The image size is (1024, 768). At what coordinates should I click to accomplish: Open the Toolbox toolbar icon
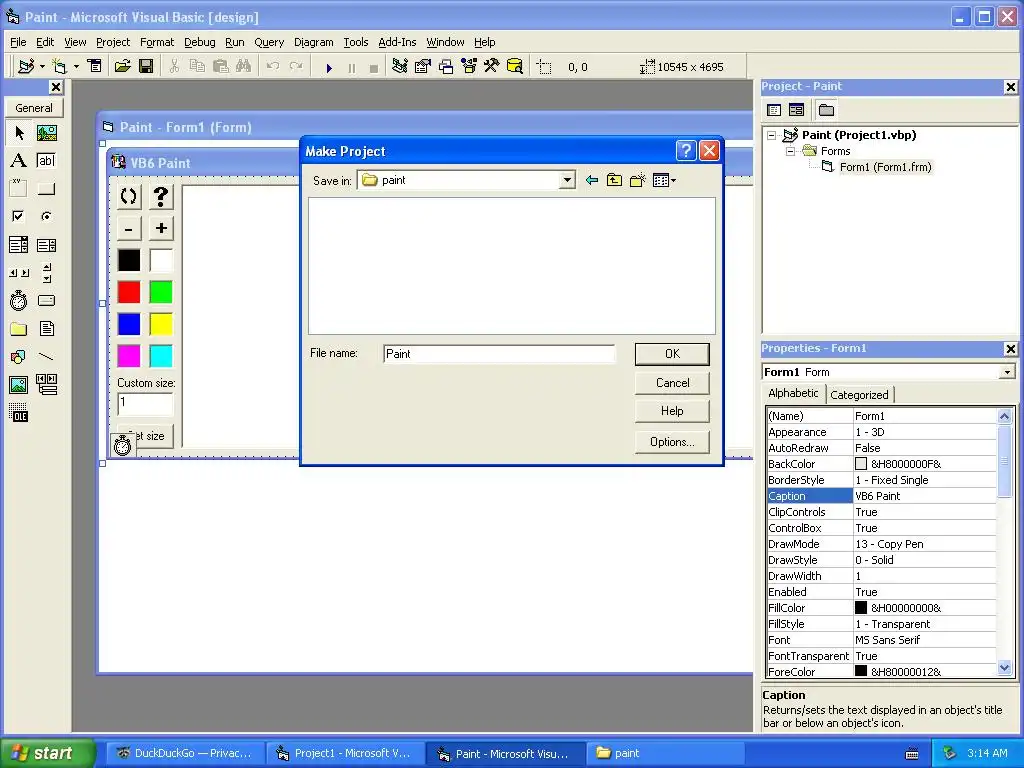(492, 67)
